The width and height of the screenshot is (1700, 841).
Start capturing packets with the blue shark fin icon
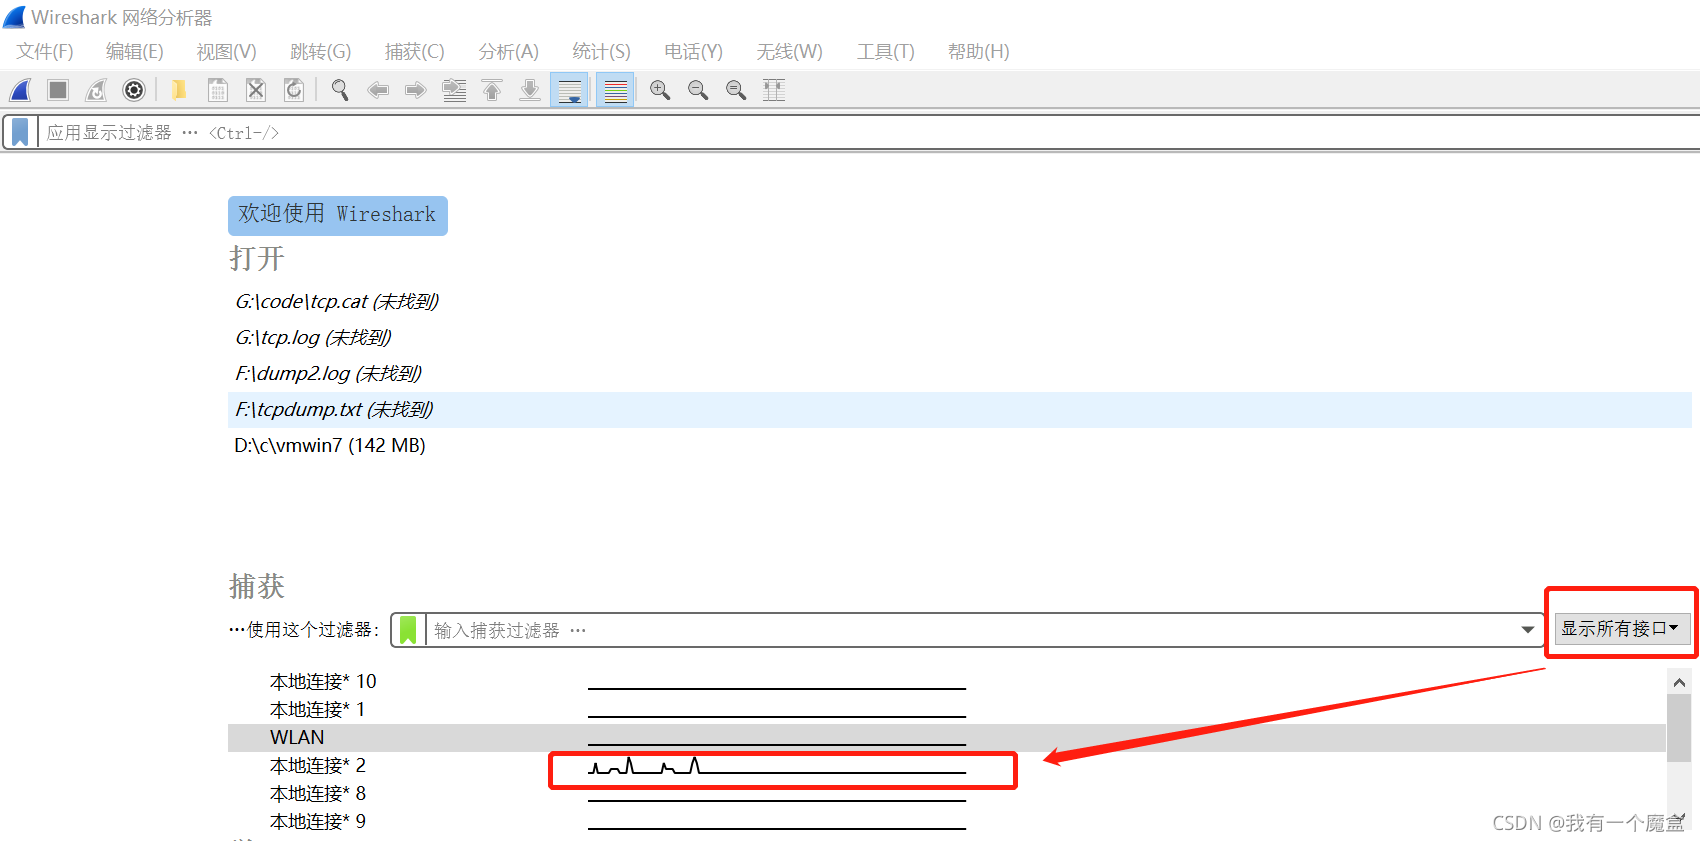pyautogui.click(x=20, y=90)
